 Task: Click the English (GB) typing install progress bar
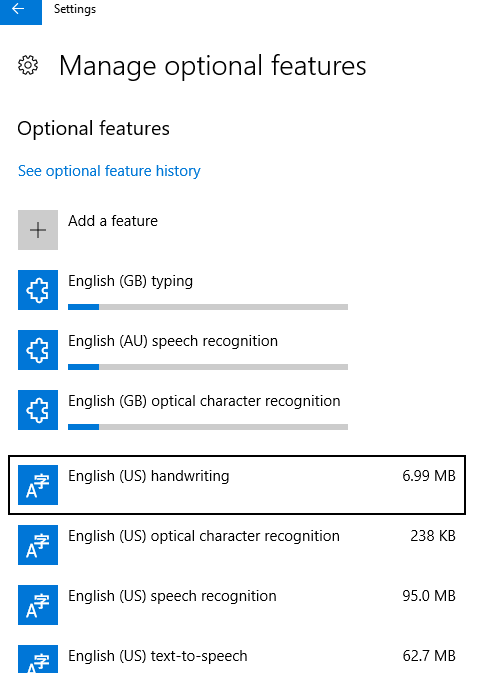pos(208,307)
